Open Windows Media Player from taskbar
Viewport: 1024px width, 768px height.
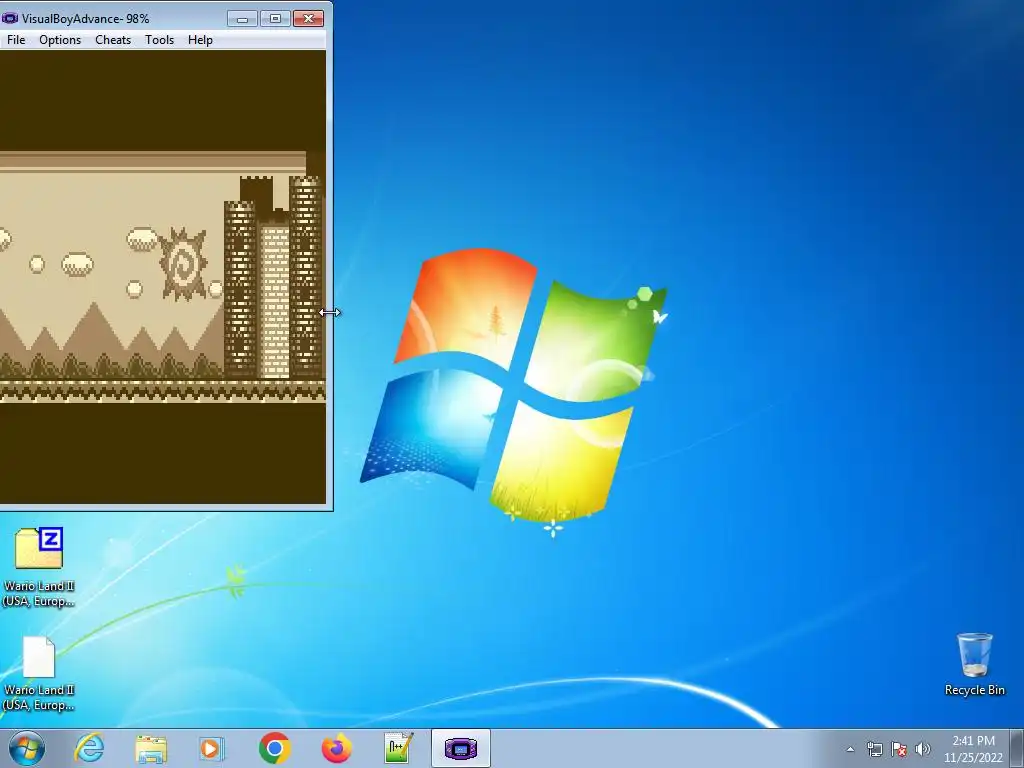[212, 748]
